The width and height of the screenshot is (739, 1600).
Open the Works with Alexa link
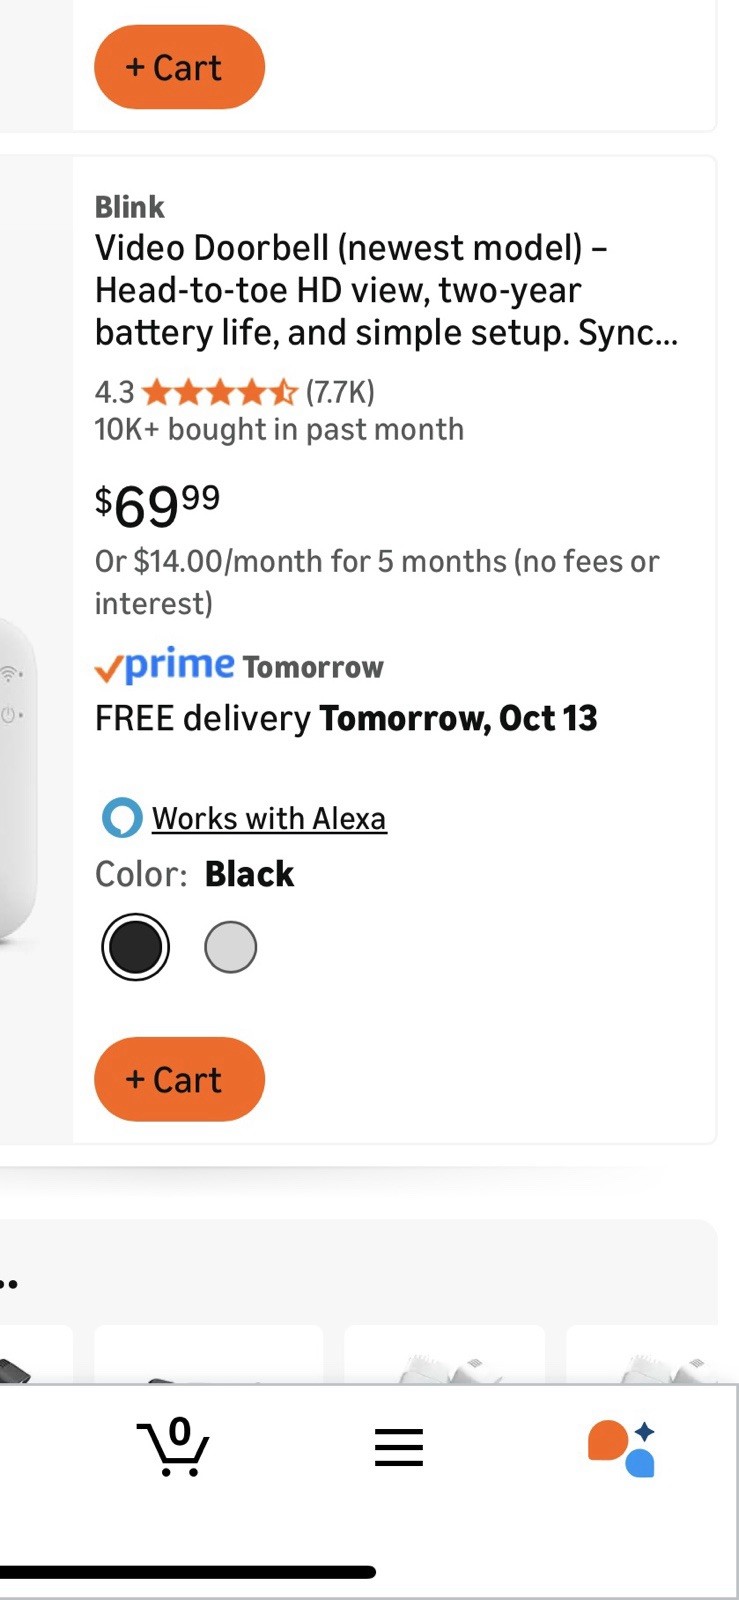pyautogui.click(x=269, y=818)
